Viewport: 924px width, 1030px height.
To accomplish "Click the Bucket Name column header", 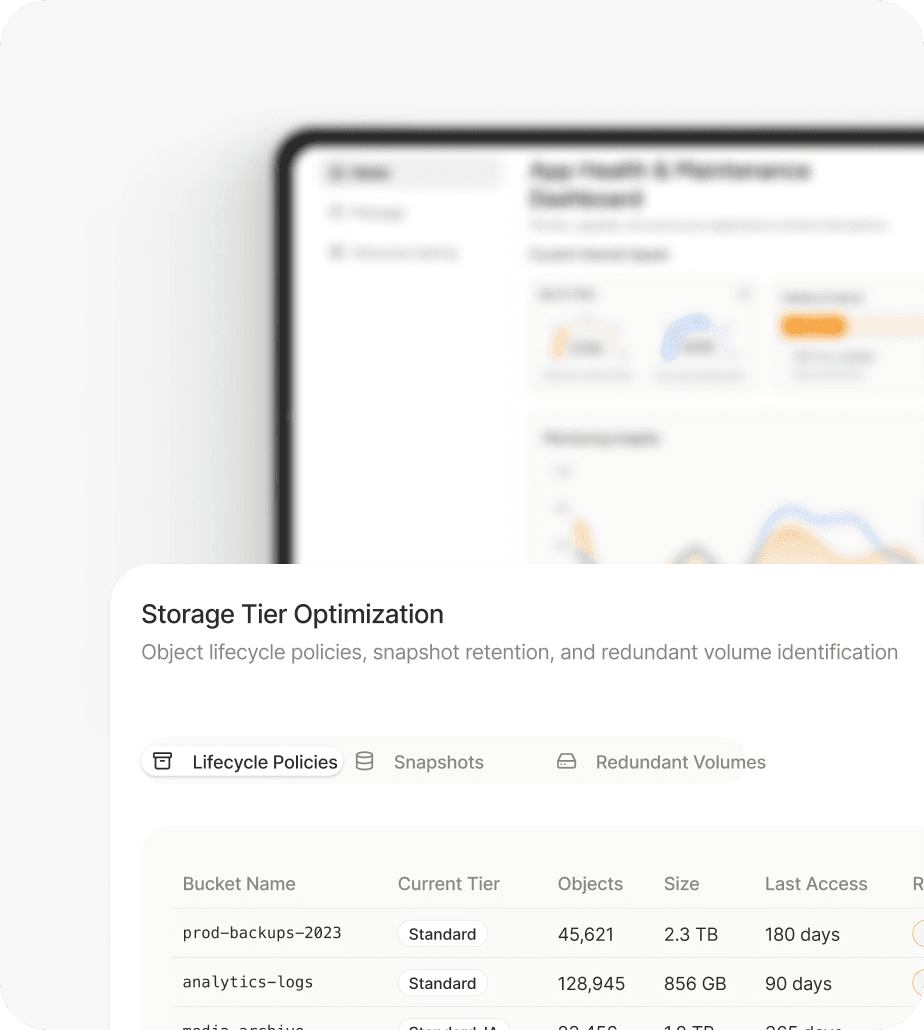I will click(239, 884).
